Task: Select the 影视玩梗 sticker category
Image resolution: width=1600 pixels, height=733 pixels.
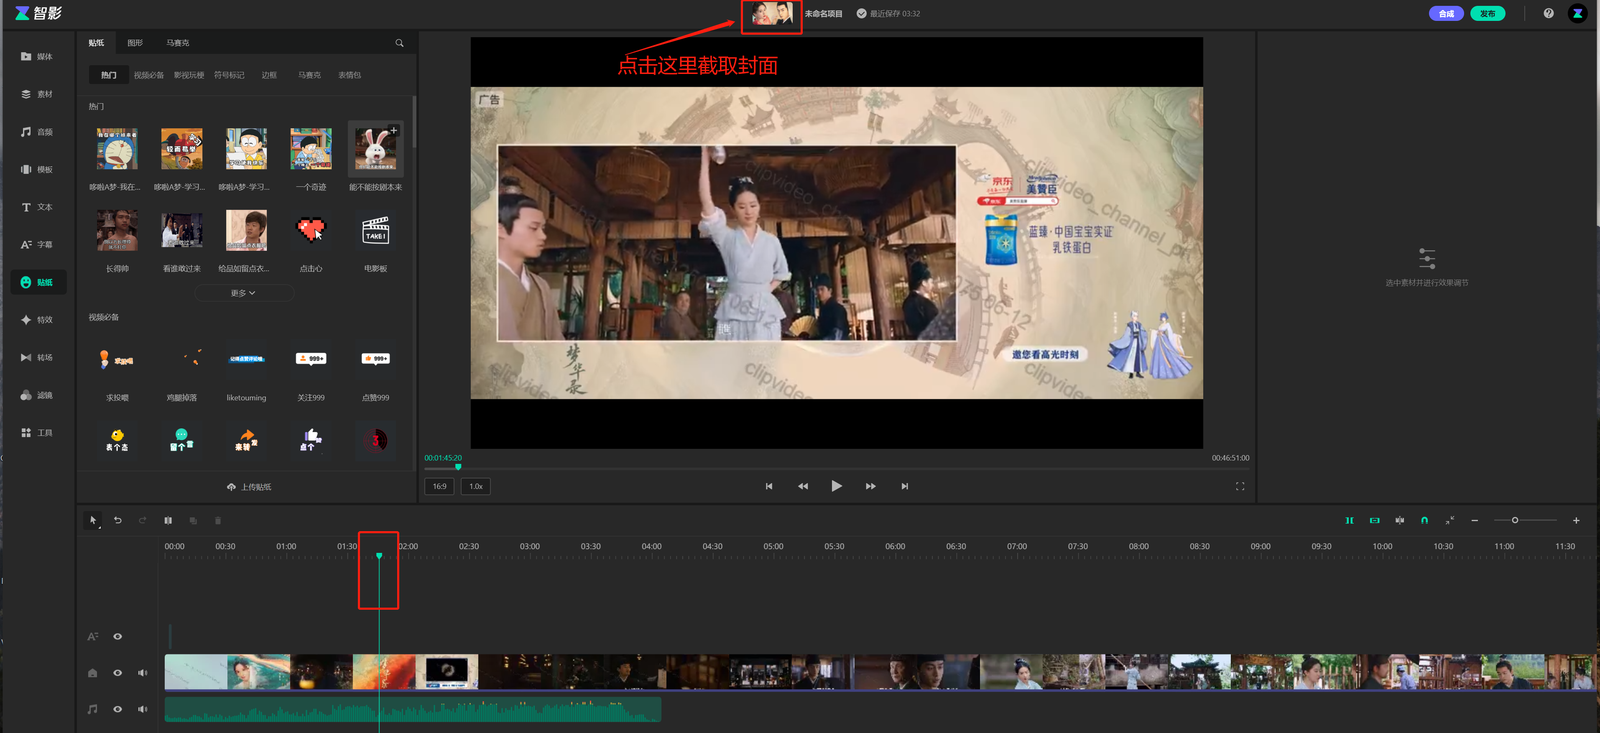Action: pos(189,75)
